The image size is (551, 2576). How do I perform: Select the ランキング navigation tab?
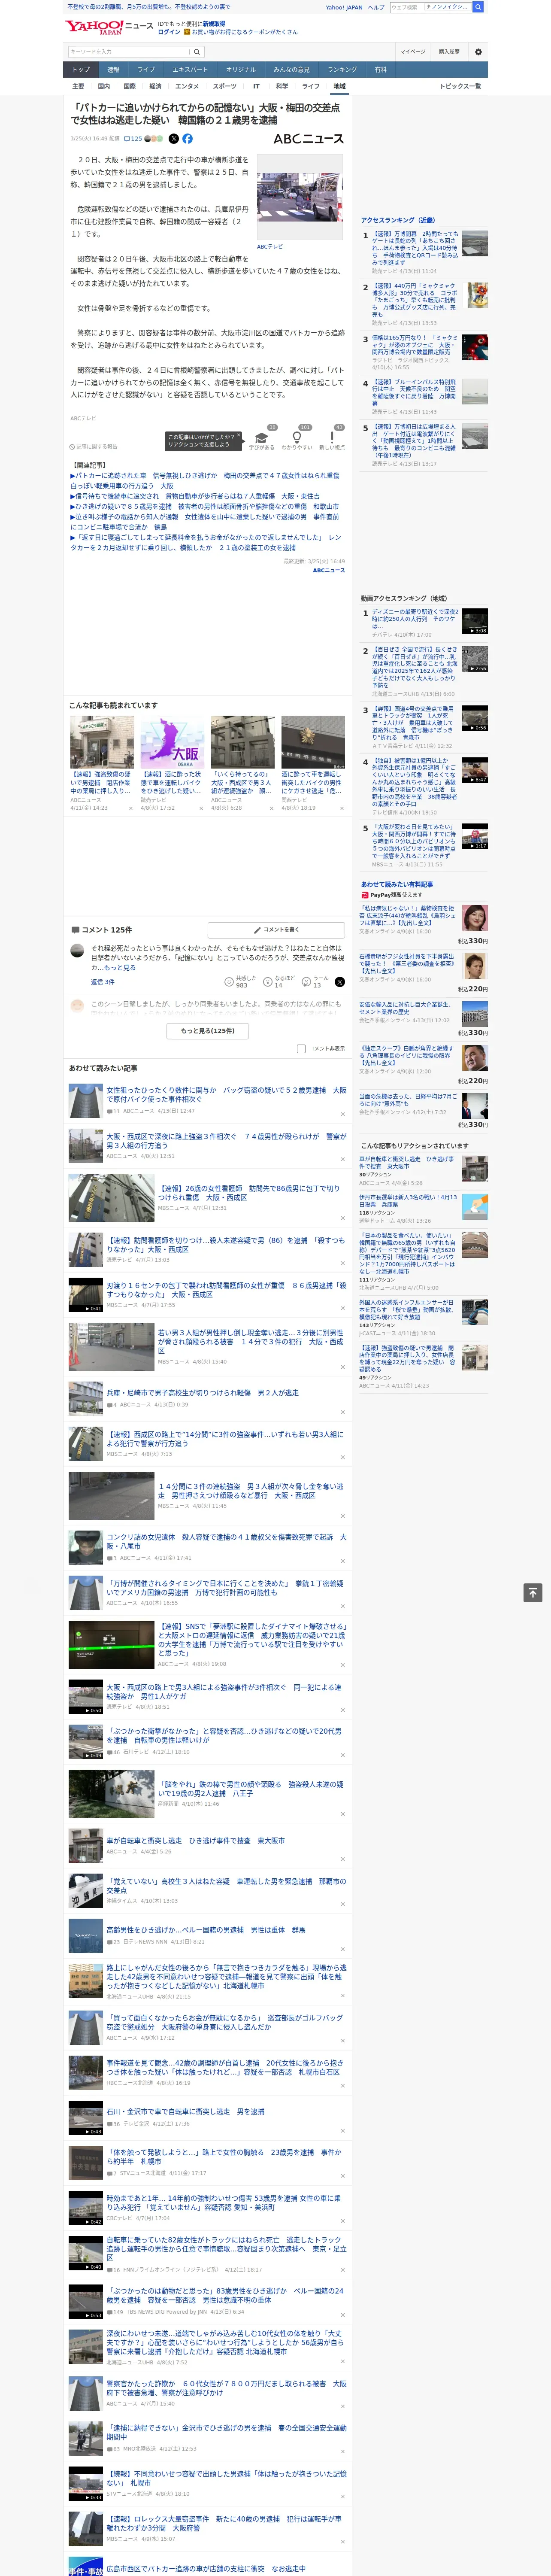tap(342, 70)
